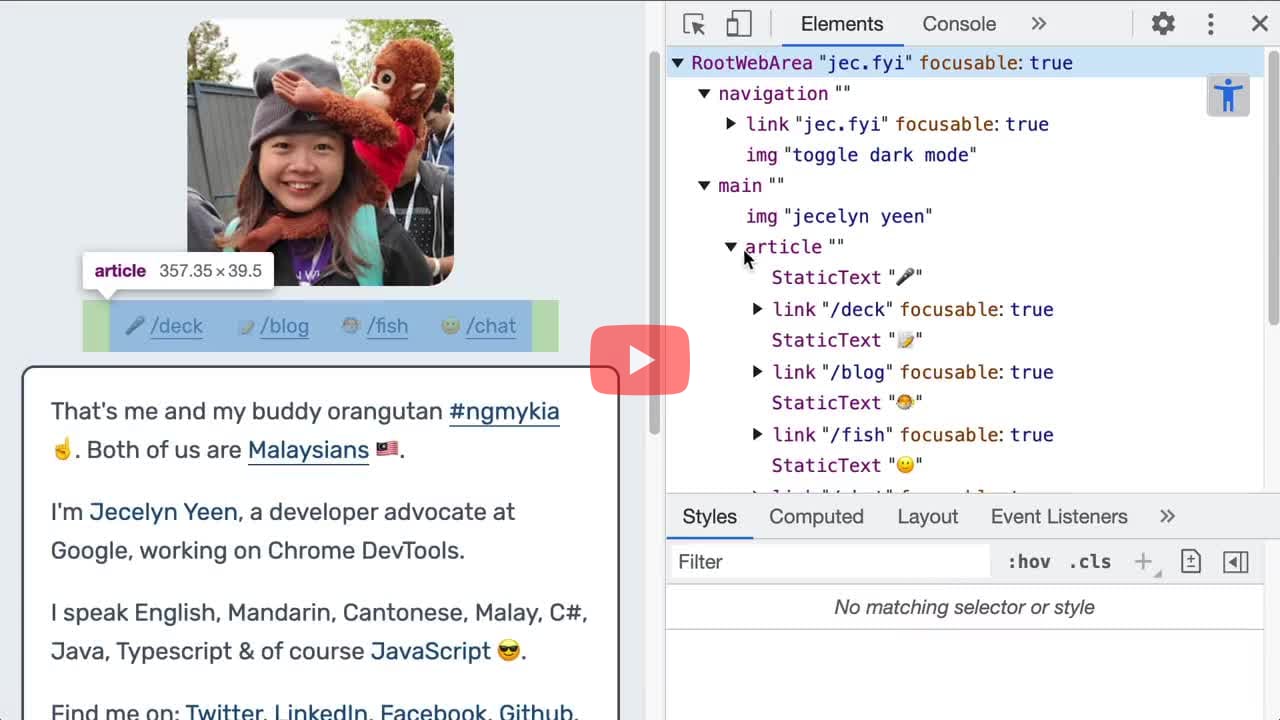This screenshot has height=720, width=1280.
Task: Open the /blog page link
Action: point(285,326)
